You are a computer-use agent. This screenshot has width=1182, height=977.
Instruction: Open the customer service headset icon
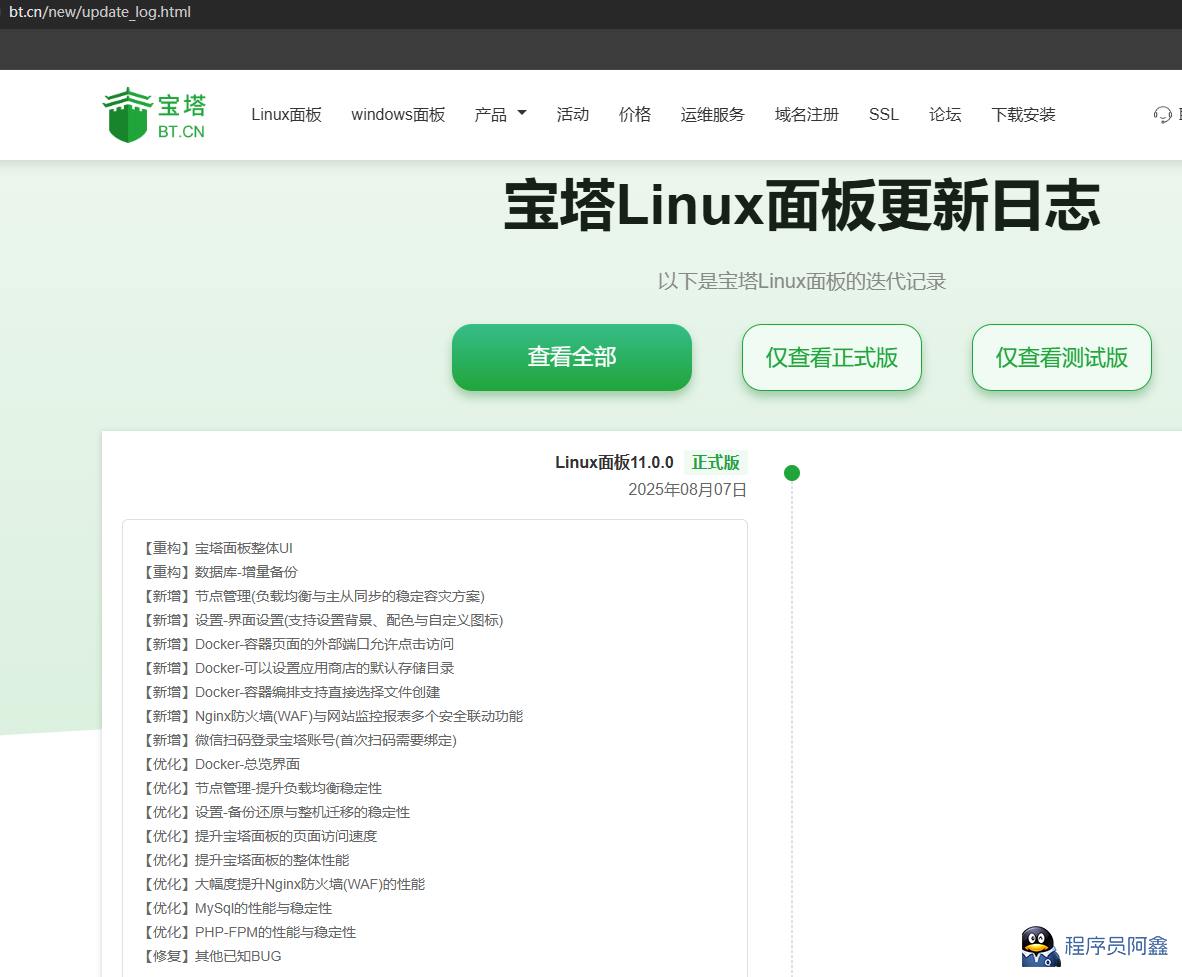[1162, 115]
